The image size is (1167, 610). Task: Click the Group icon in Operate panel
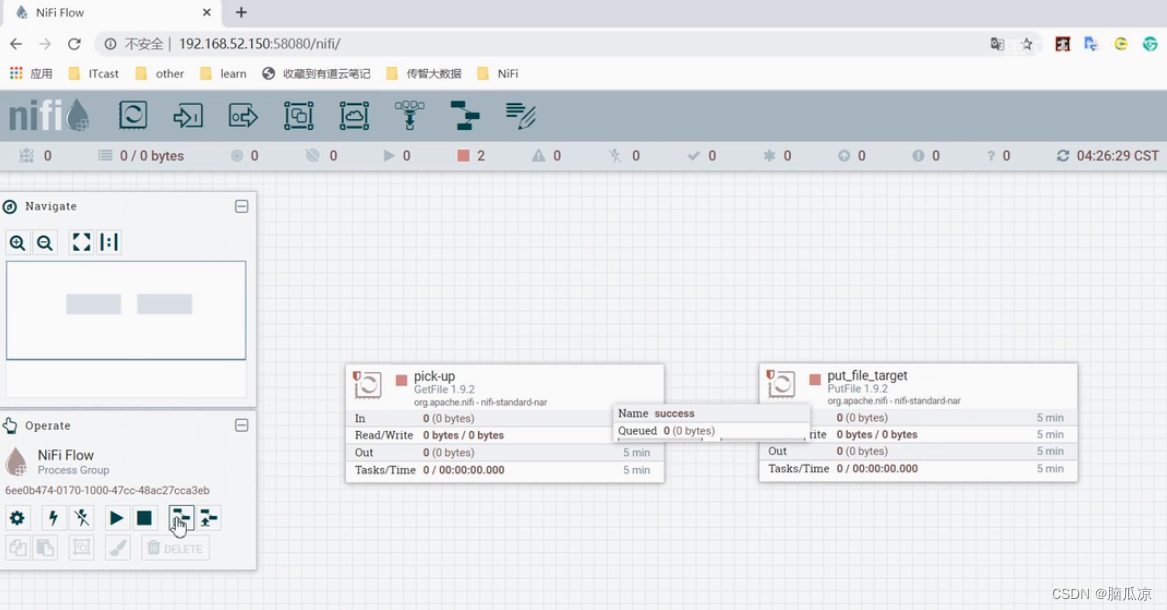[x=82, y=548]
